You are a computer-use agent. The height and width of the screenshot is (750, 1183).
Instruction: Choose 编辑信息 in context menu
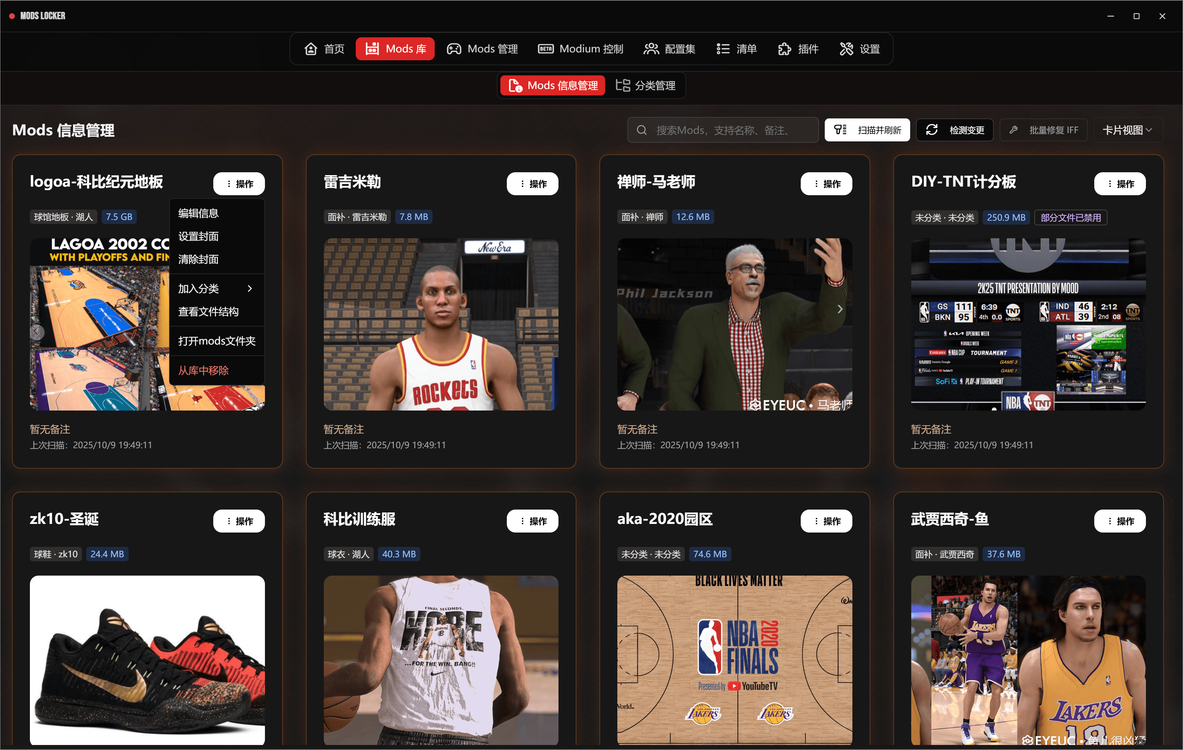click(198, 213)
